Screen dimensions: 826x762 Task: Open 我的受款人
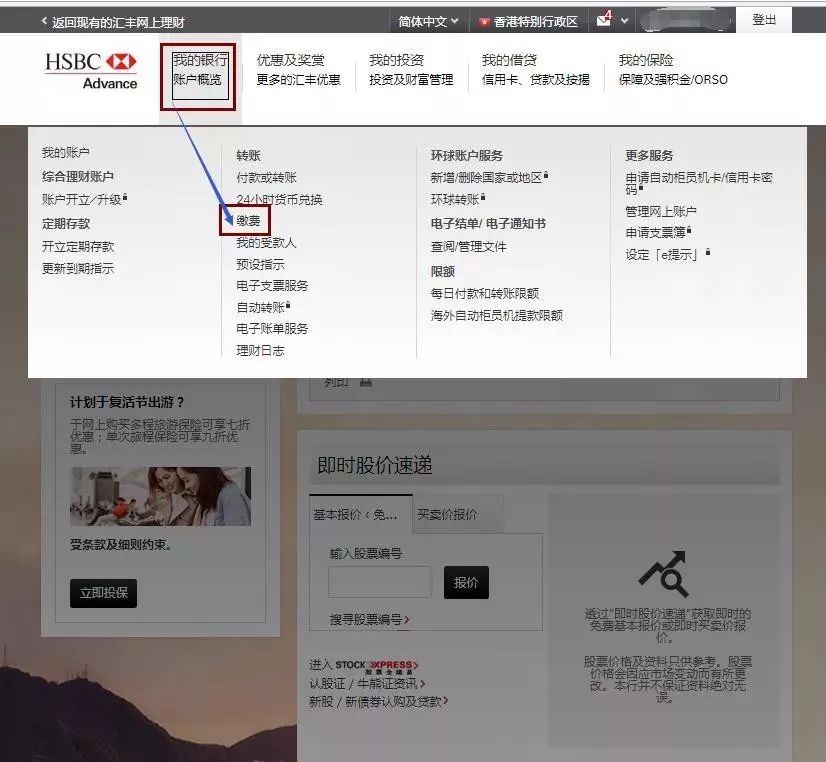click(x=266, y=243)
